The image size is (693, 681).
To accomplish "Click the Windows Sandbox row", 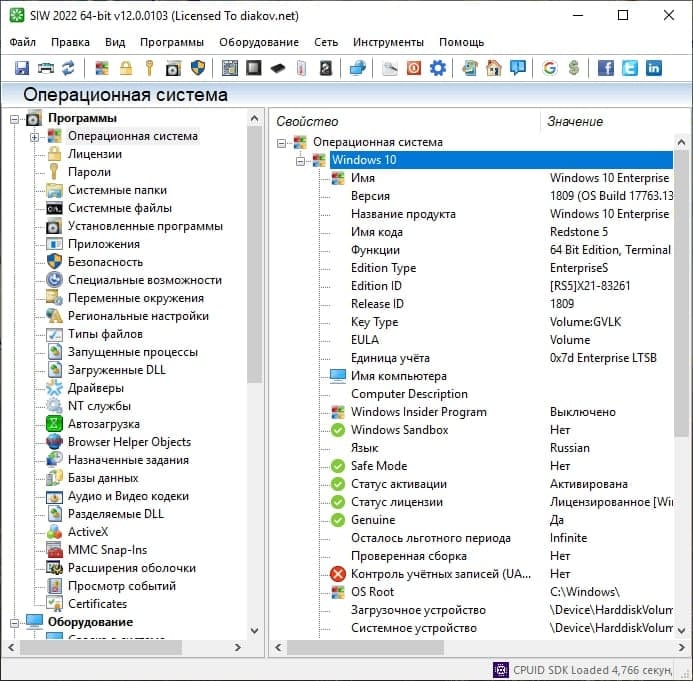I will tap(501, 430).
